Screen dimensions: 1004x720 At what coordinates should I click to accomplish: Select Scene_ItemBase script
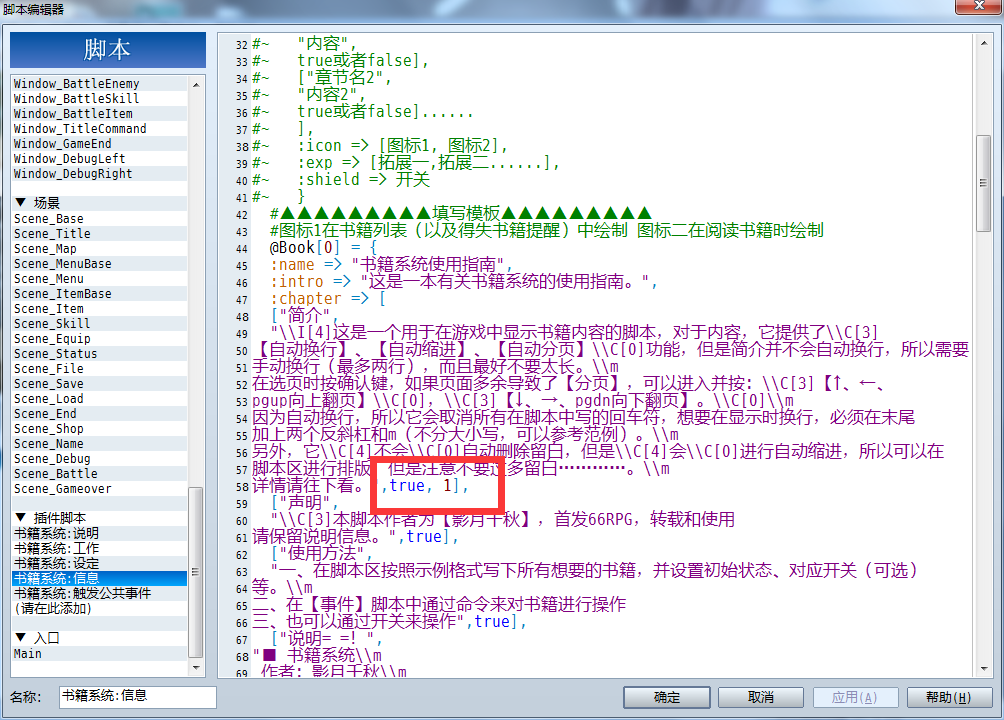(x=100, y=294)
